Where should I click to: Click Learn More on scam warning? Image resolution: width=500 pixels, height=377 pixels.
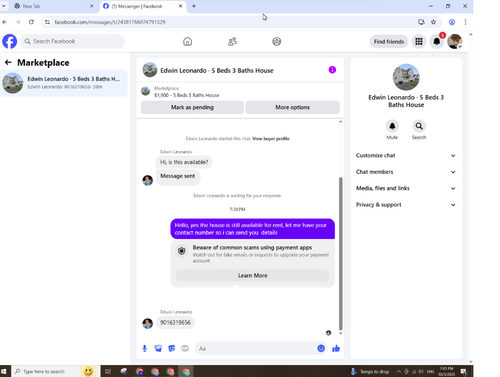pos(252,275)
